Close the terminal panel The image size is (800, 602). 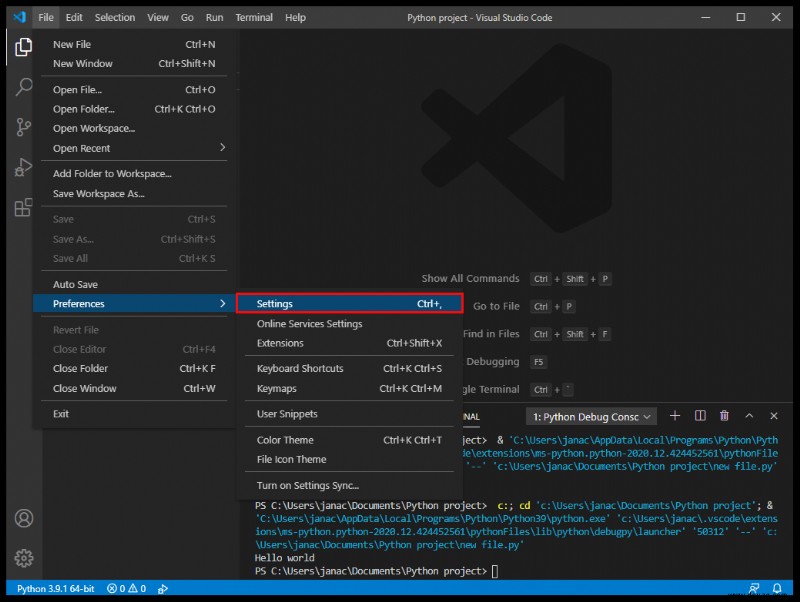pyautogui.click(x=773, y=416)
